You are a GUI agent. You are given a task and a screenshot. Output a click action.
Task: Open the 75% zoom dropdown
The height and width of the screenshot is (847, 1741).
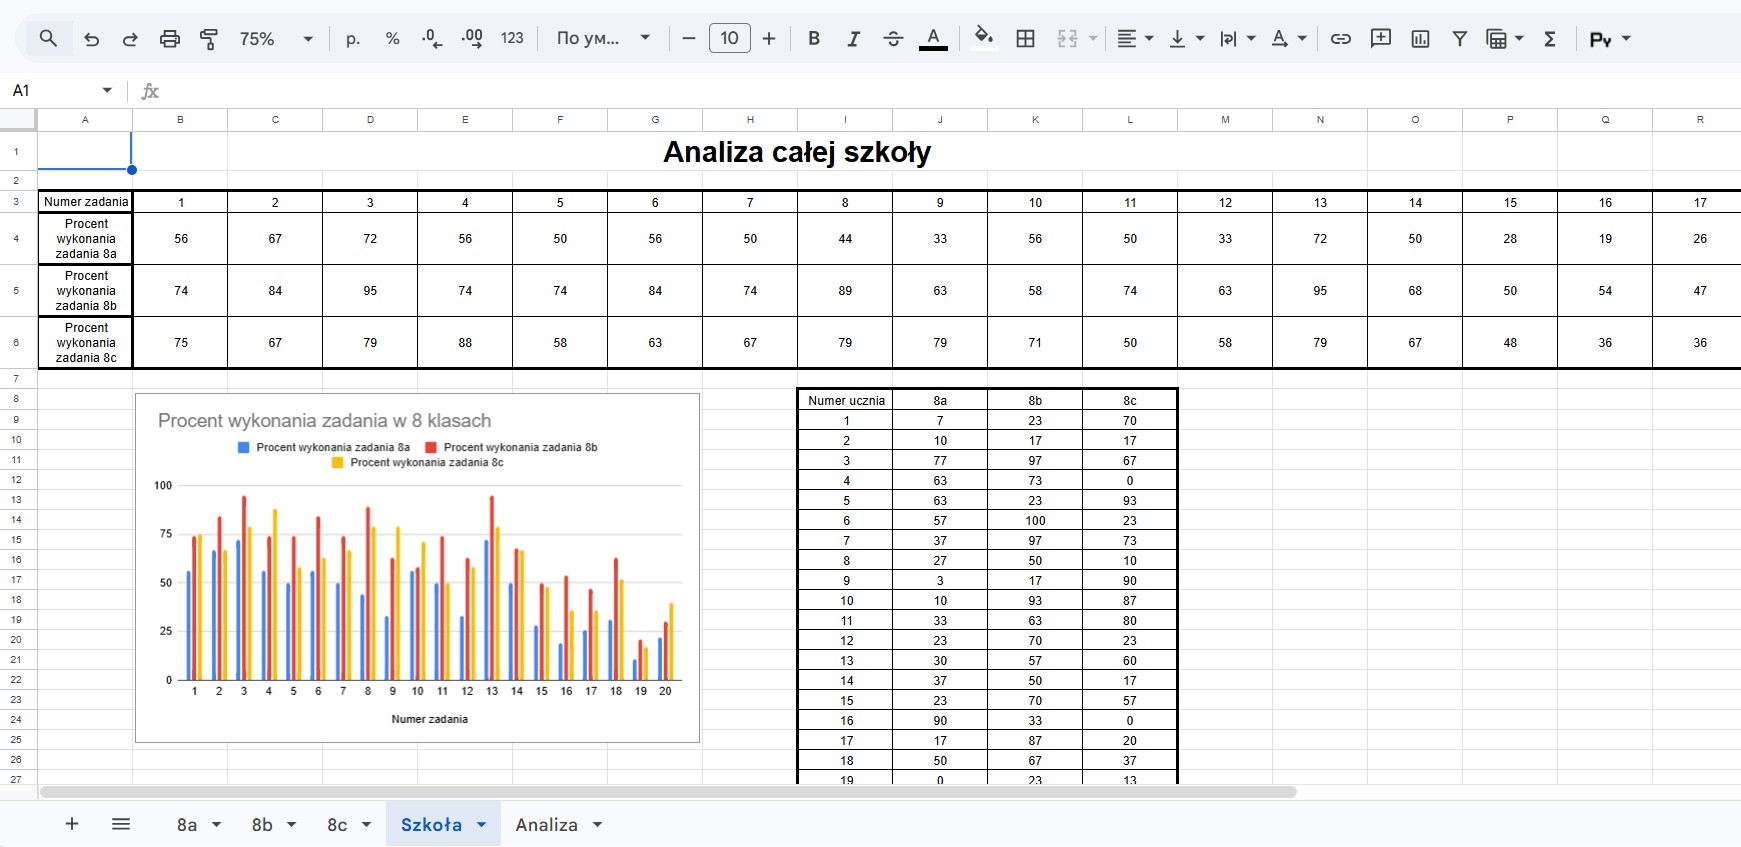[x=276, y=39]
